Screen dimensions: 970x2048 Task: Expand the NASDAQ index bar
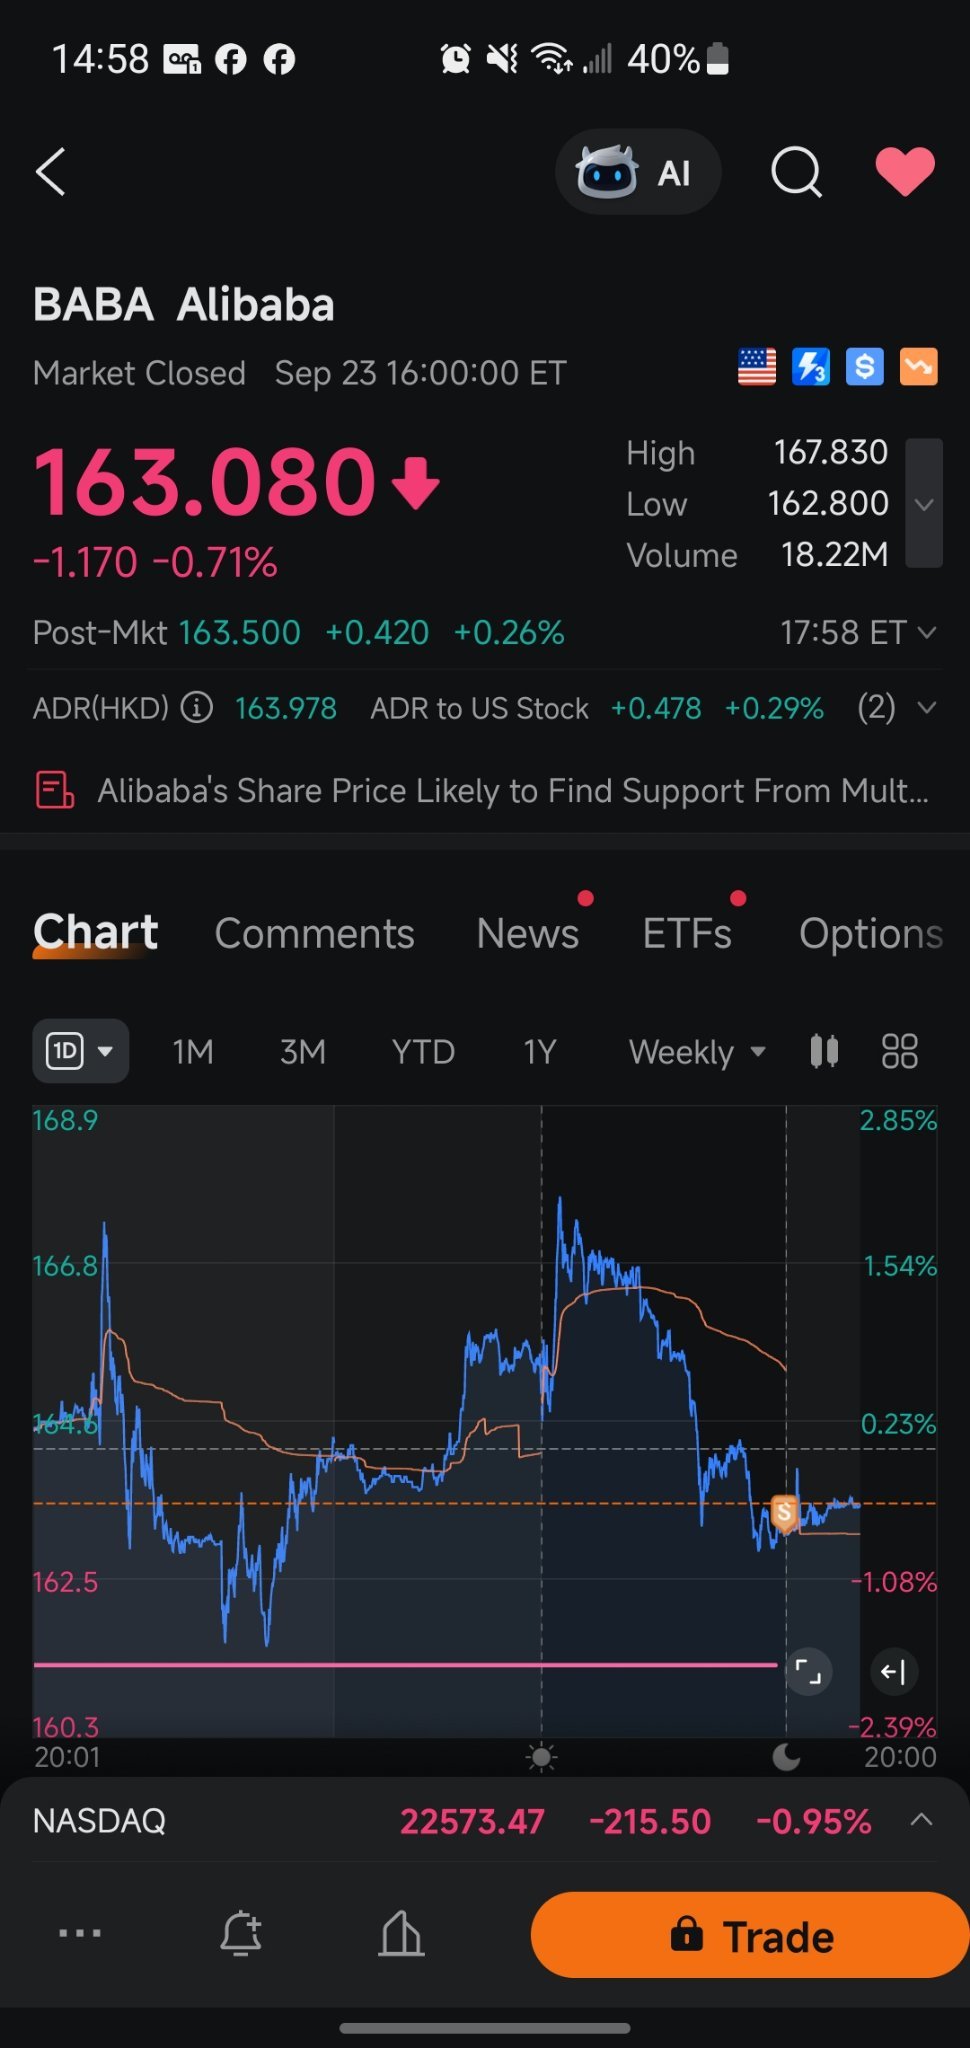tap(921, 1820)
